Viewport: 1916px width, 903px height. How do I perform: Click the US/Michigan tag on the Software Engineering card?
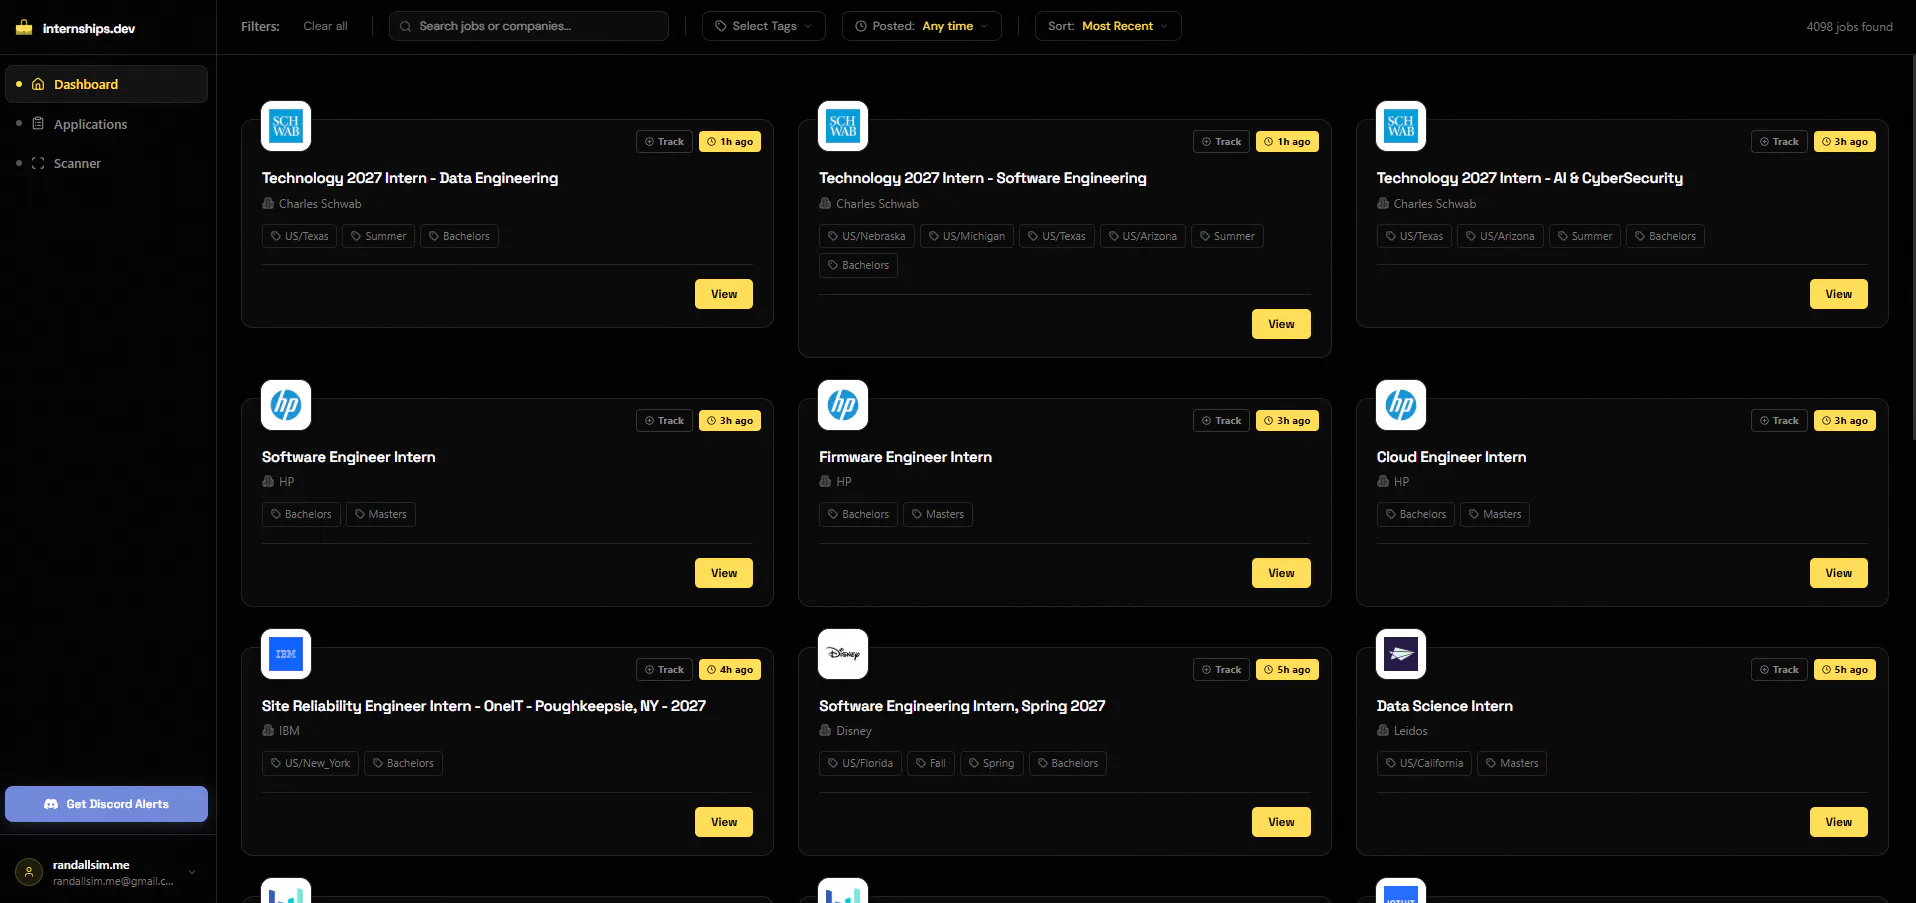tap(967, 236)
